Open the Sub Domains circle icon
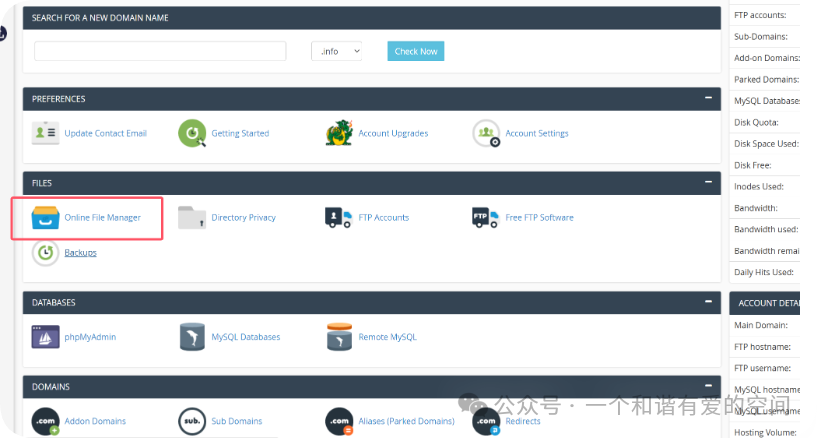The width and height of the screenshot is (817, 438). coord(192,421)
